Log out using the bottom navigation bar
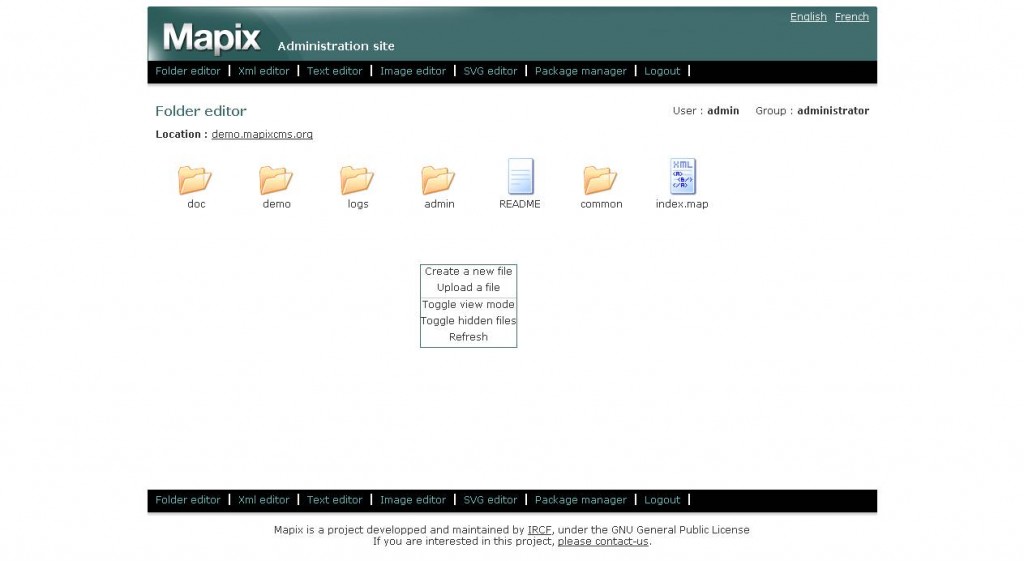The width and height of the screenshot is (1024, 561). tap(662, 500)
